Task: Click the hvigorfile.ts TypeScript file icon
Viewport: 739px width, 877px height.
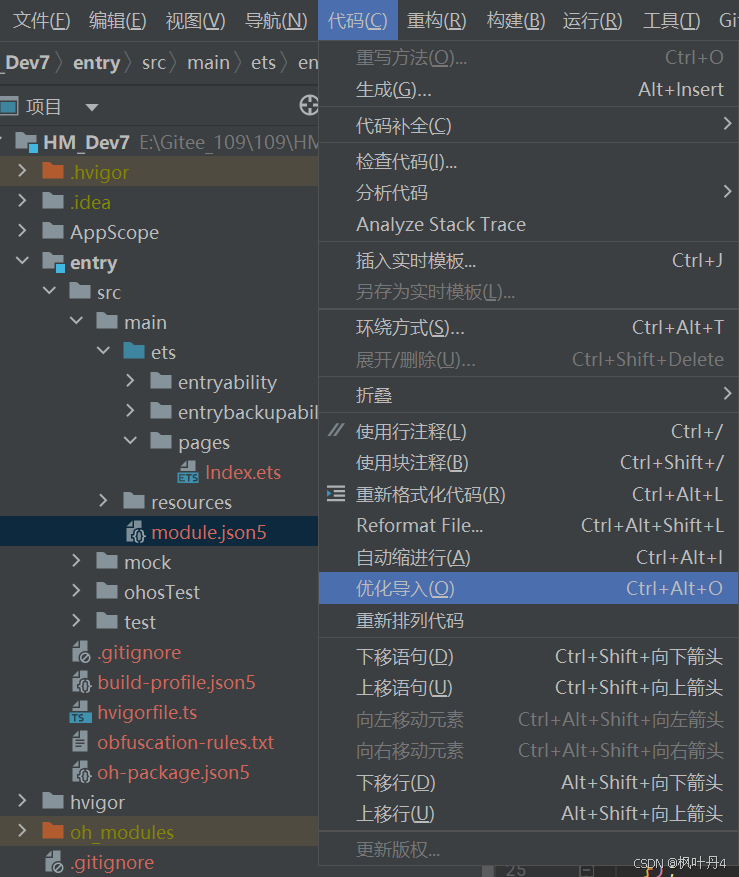Action: click(x=81, y=712)
